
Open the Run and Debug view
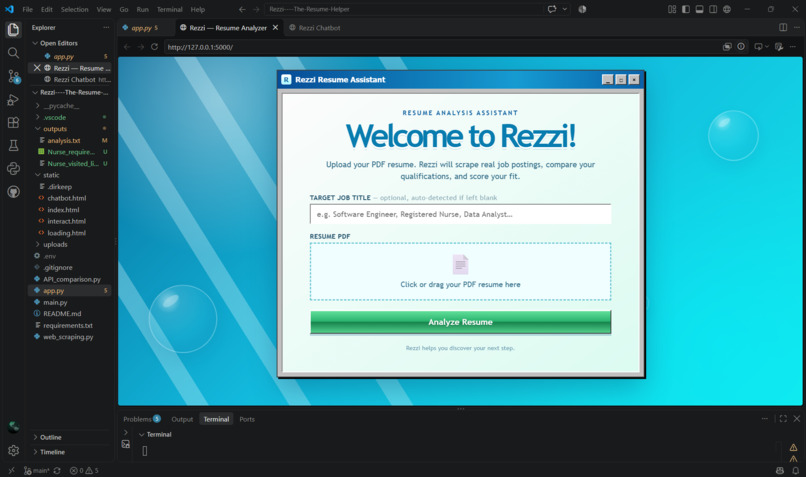point(13,100)
